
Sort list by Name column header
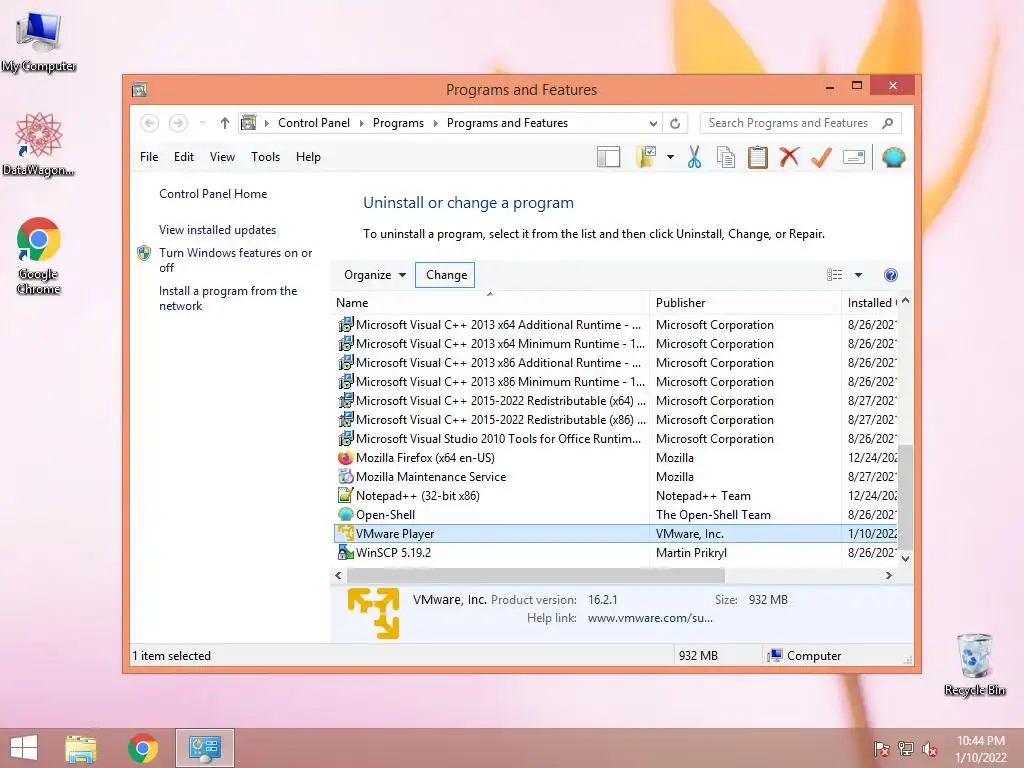[x=489, y=302]
